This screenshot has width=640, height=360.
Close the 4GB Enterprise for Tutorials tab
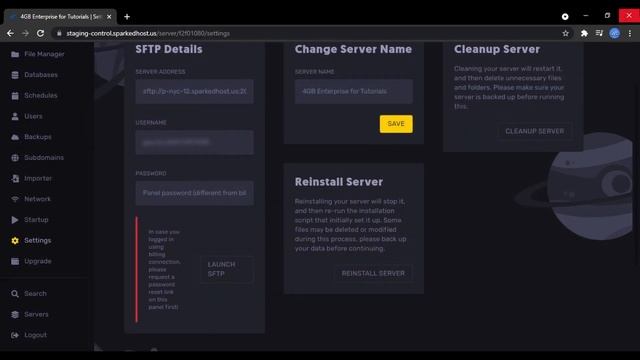click(109, 17)
